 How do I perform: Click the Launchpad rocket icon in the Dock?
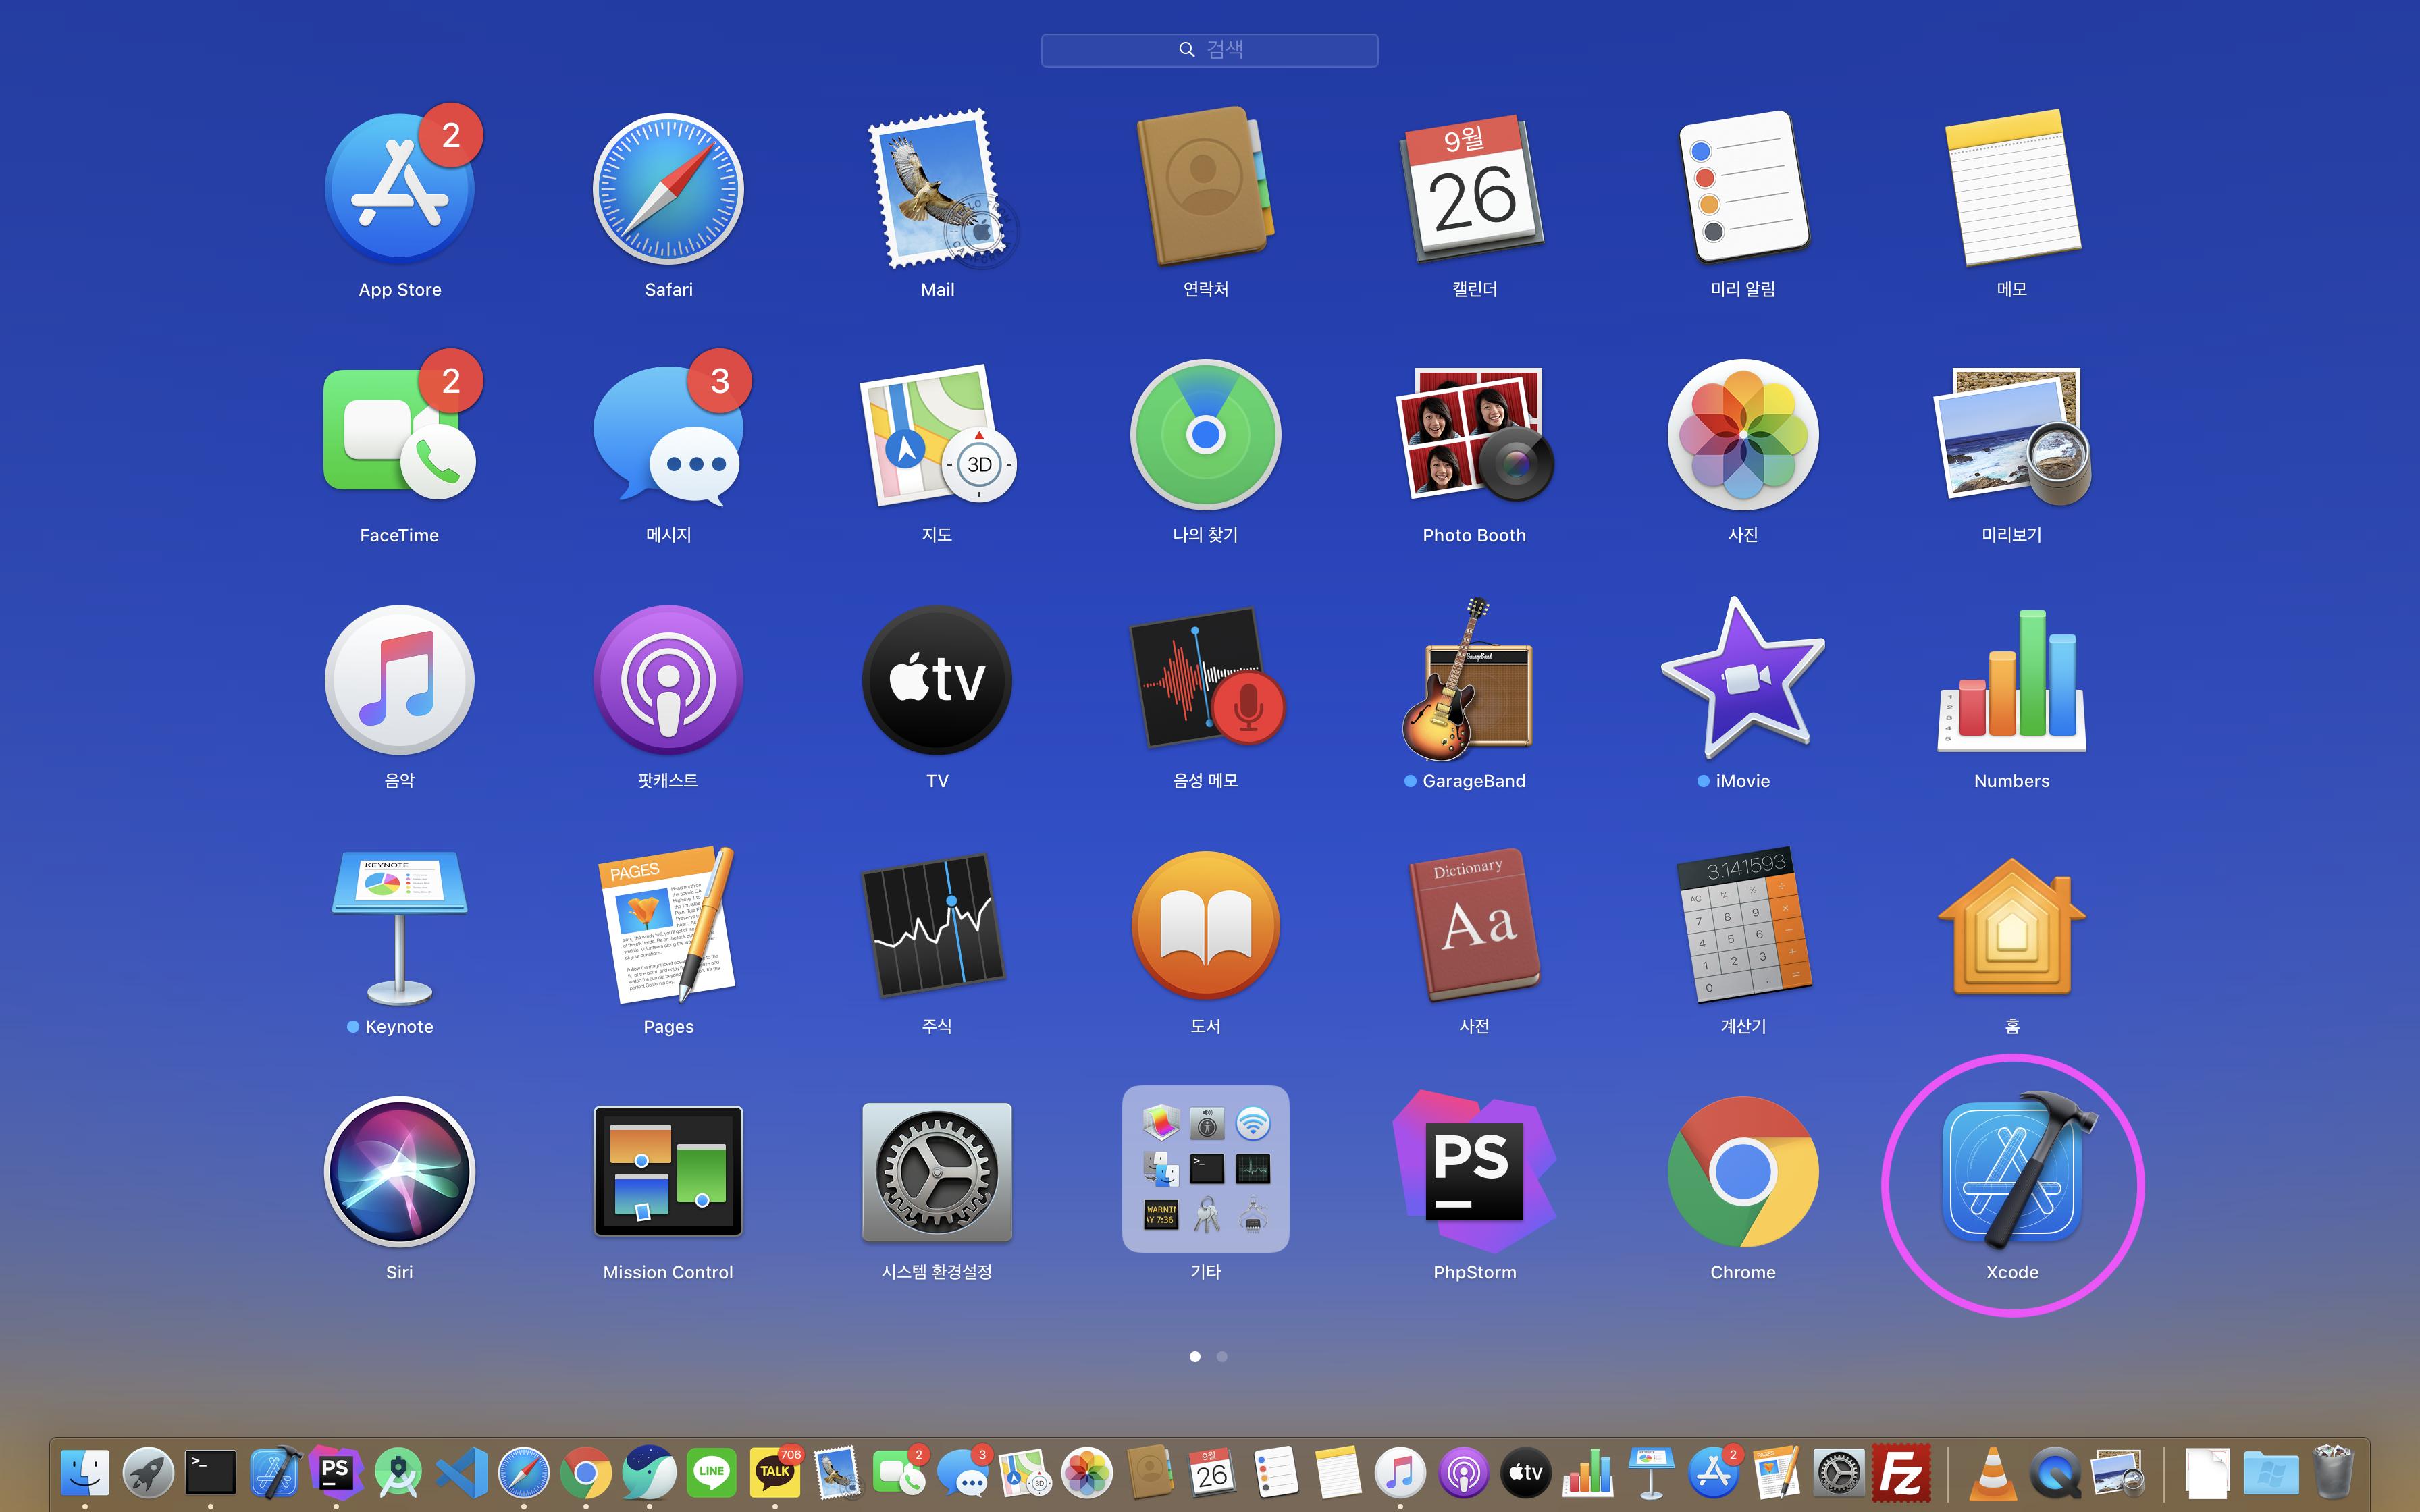pyautogui.click(x=148, y=1472)
